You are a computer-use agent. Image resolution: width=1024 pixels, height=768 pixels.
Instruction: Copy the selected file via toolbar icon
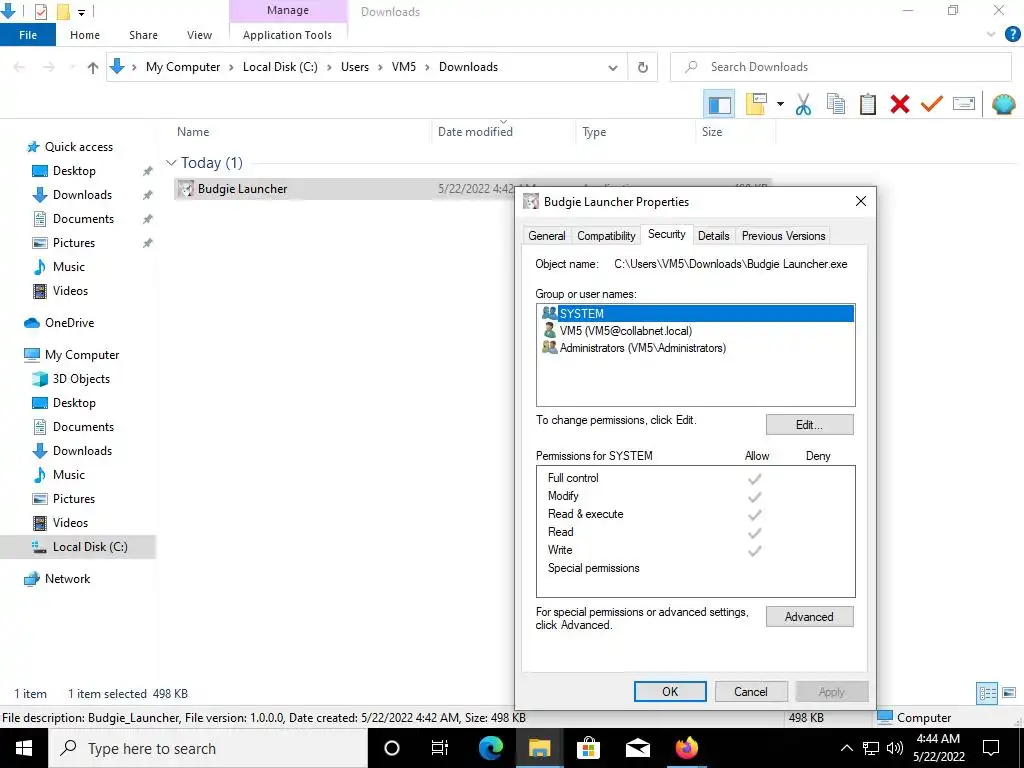[836, 104]
